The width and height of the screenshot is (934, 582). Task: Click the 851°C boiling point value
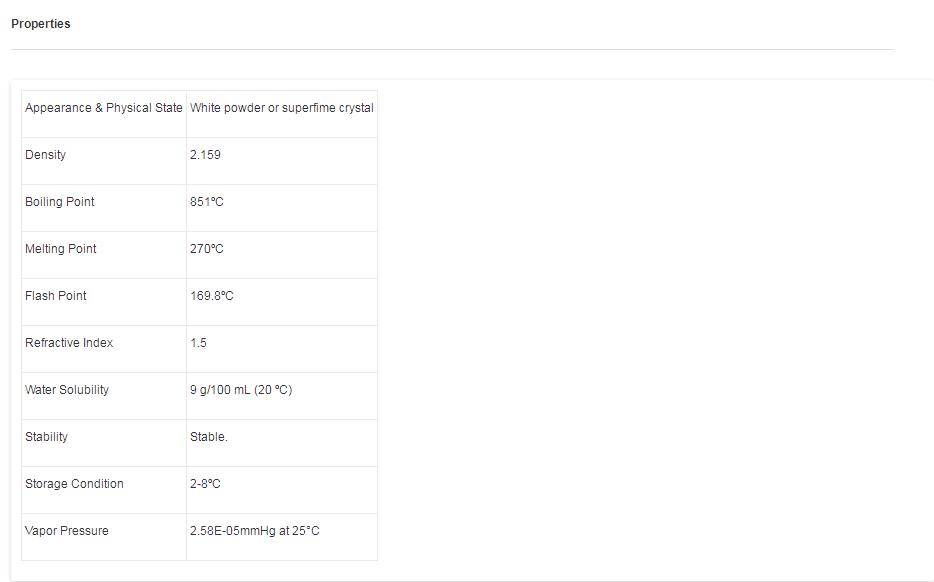207,202
